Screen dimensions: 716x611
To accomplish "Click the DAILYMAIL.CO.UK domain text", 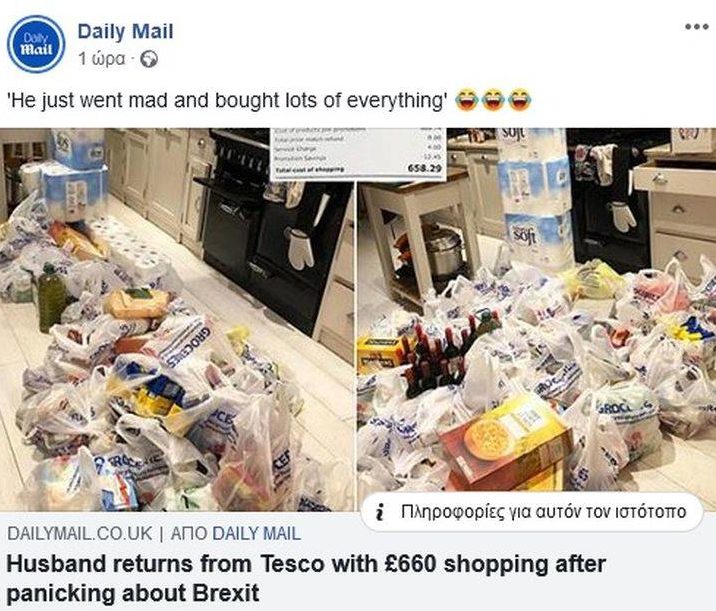I will click(79, 533).
